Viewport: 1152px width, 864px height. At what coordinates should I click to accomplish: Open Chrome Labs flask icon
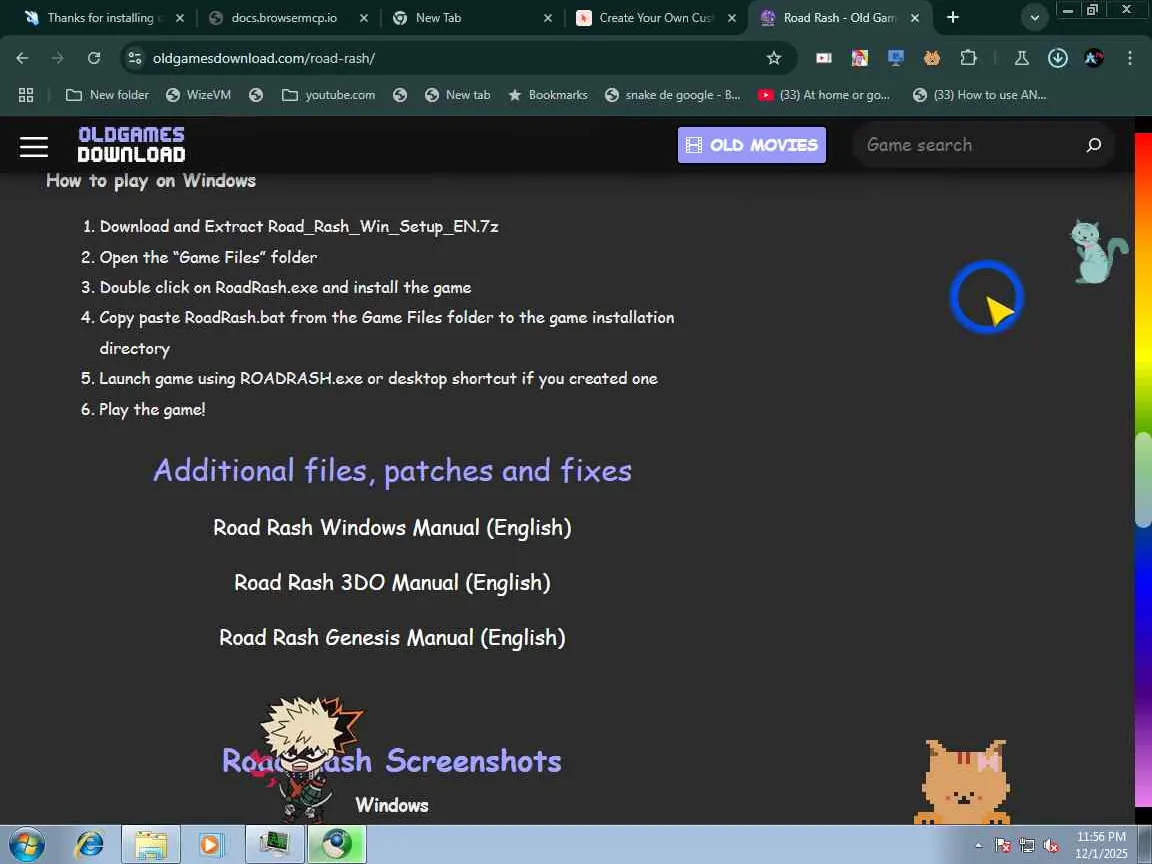point(1021,58)
